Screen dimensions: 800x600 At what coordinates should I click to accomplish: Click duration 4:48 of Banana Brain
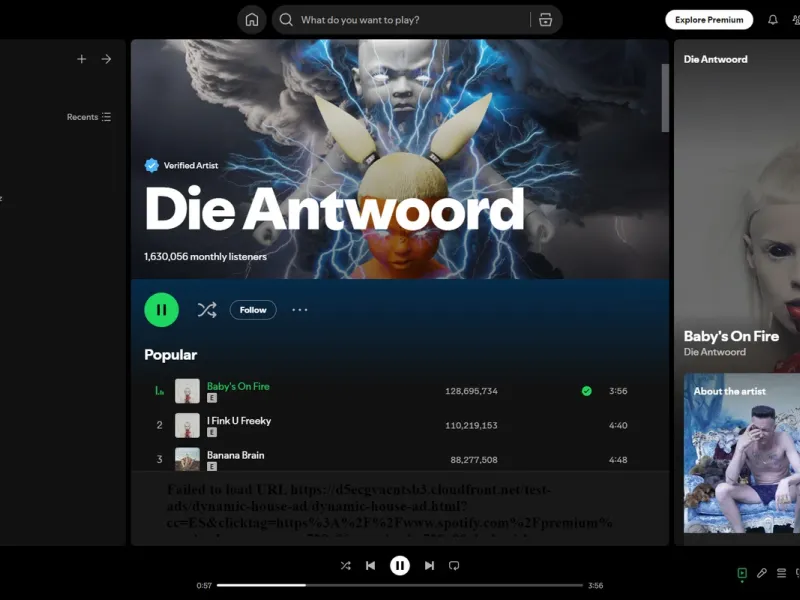point(618,460)
